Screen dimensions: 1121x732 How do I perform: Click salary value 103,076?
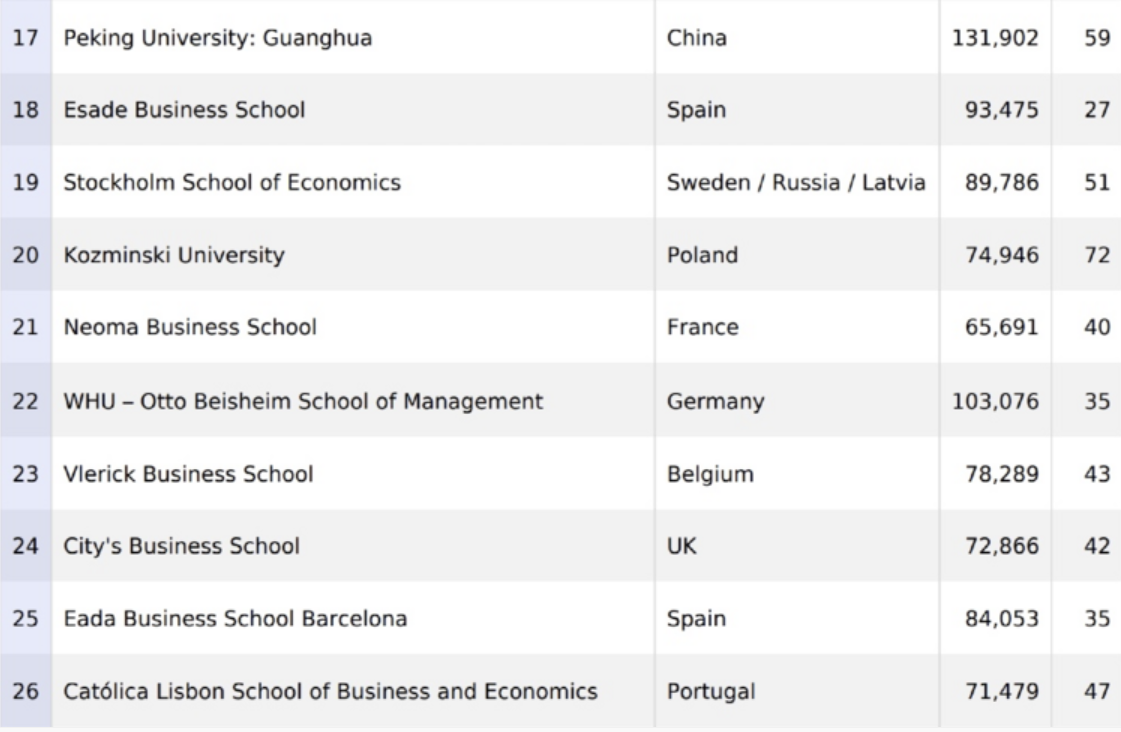(x=1006, y=402)
